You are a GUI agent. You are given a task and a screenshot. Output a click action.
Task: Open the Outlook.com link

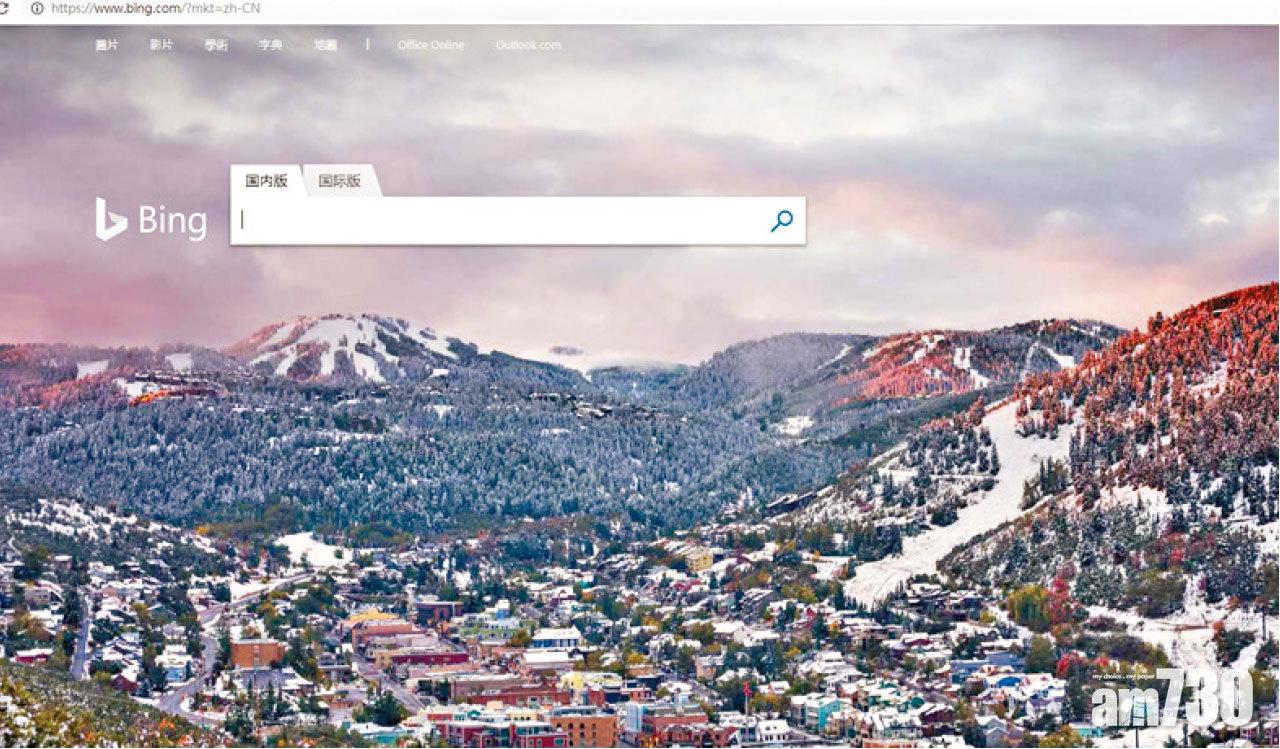coord(528,45)
